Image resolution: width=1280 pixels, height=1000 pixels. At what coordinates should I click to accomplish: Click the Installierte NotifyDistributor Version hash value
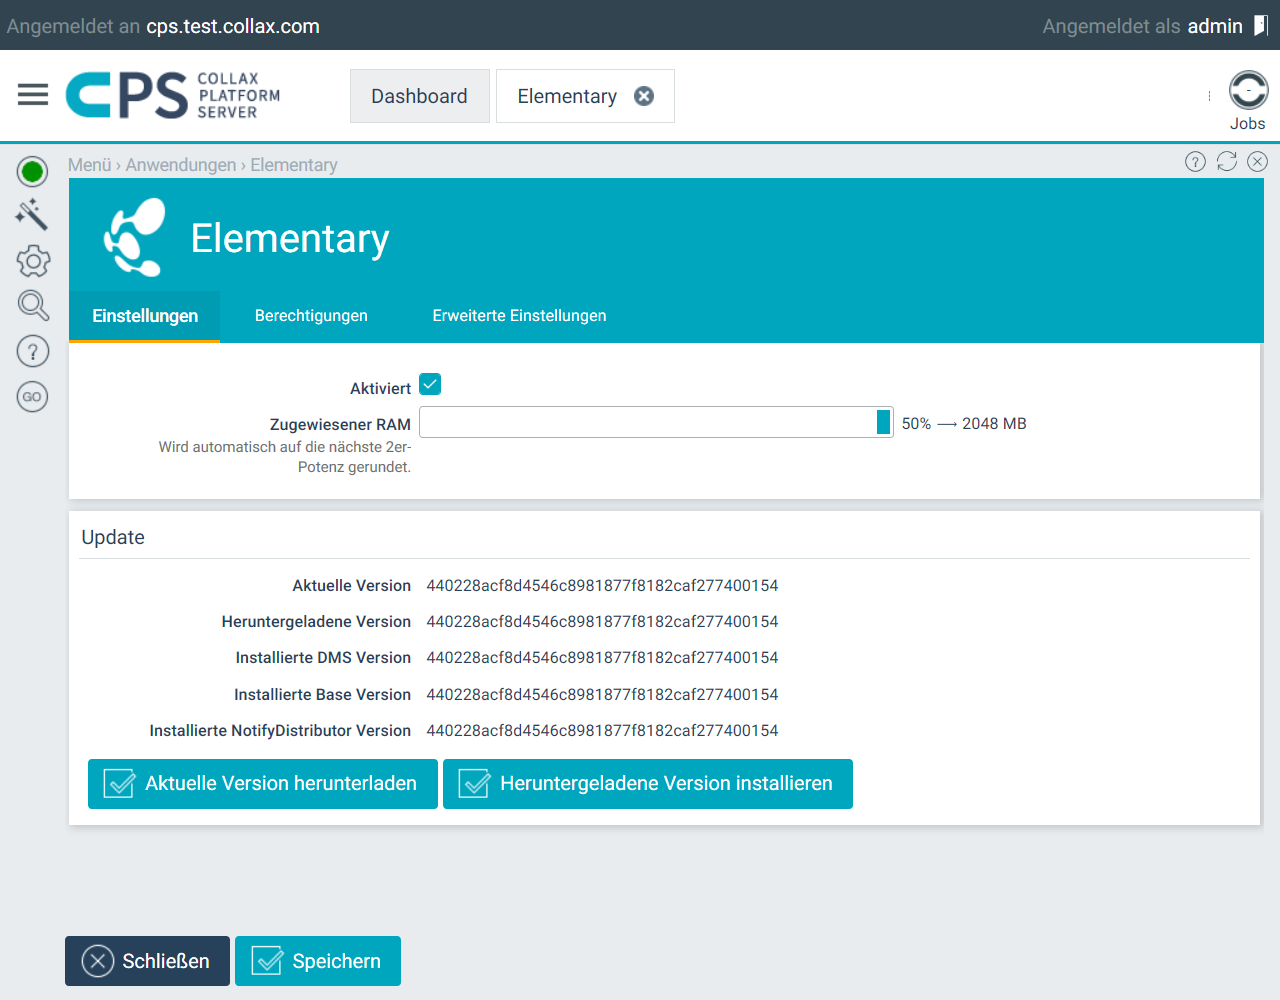602,731
